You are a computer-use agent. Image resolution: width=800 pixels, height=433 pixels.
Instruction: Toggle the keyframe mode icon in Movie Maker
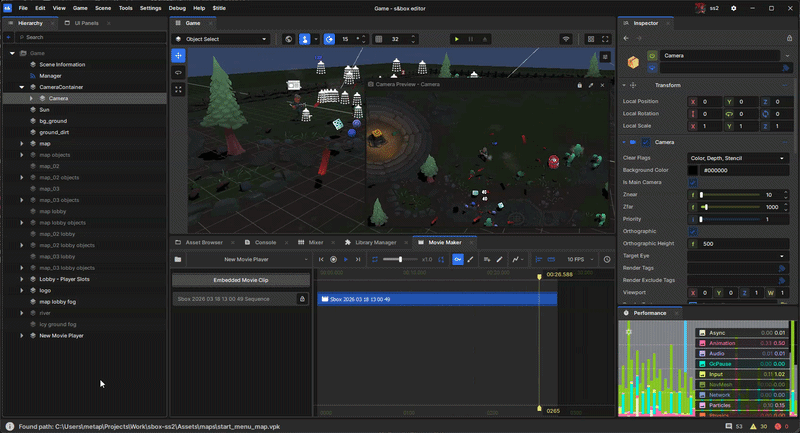(457, 259)
